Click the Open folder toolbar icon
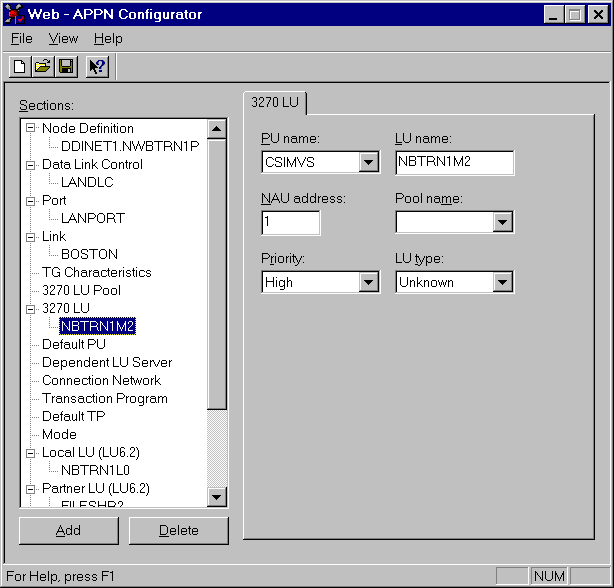This screenshot has height=588, width=614. 42,67
